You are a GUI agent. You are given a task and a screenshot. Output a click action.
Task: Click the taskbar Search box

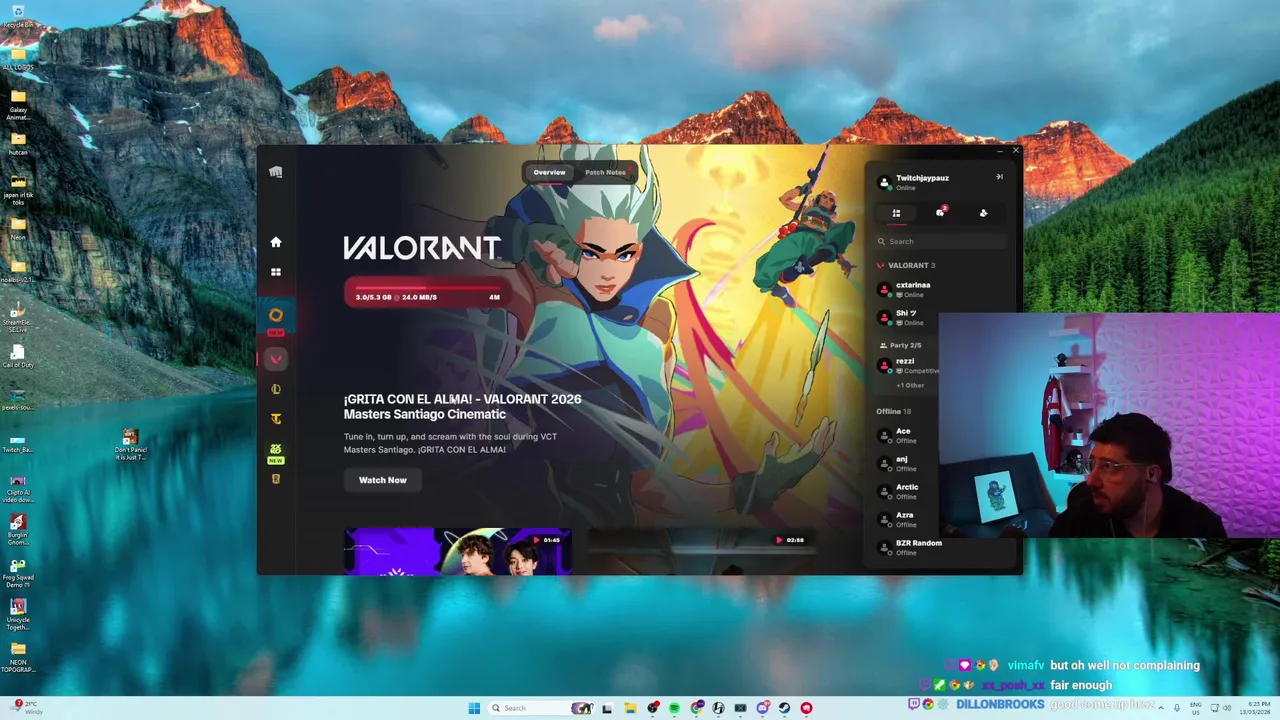540,708
